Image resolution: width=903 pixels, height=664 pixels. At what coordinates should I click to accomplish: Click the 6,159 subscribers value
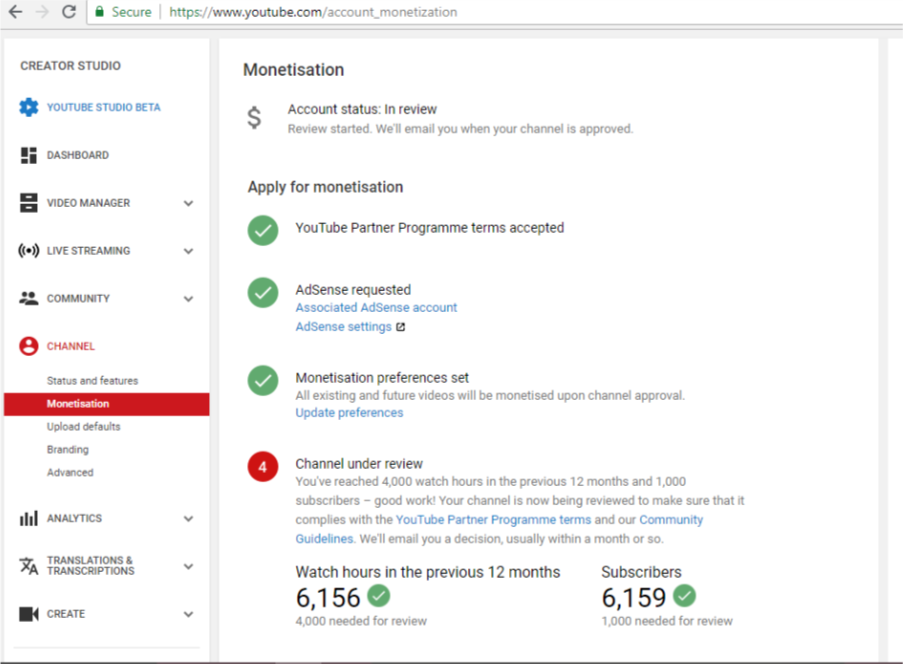point(634,598)
